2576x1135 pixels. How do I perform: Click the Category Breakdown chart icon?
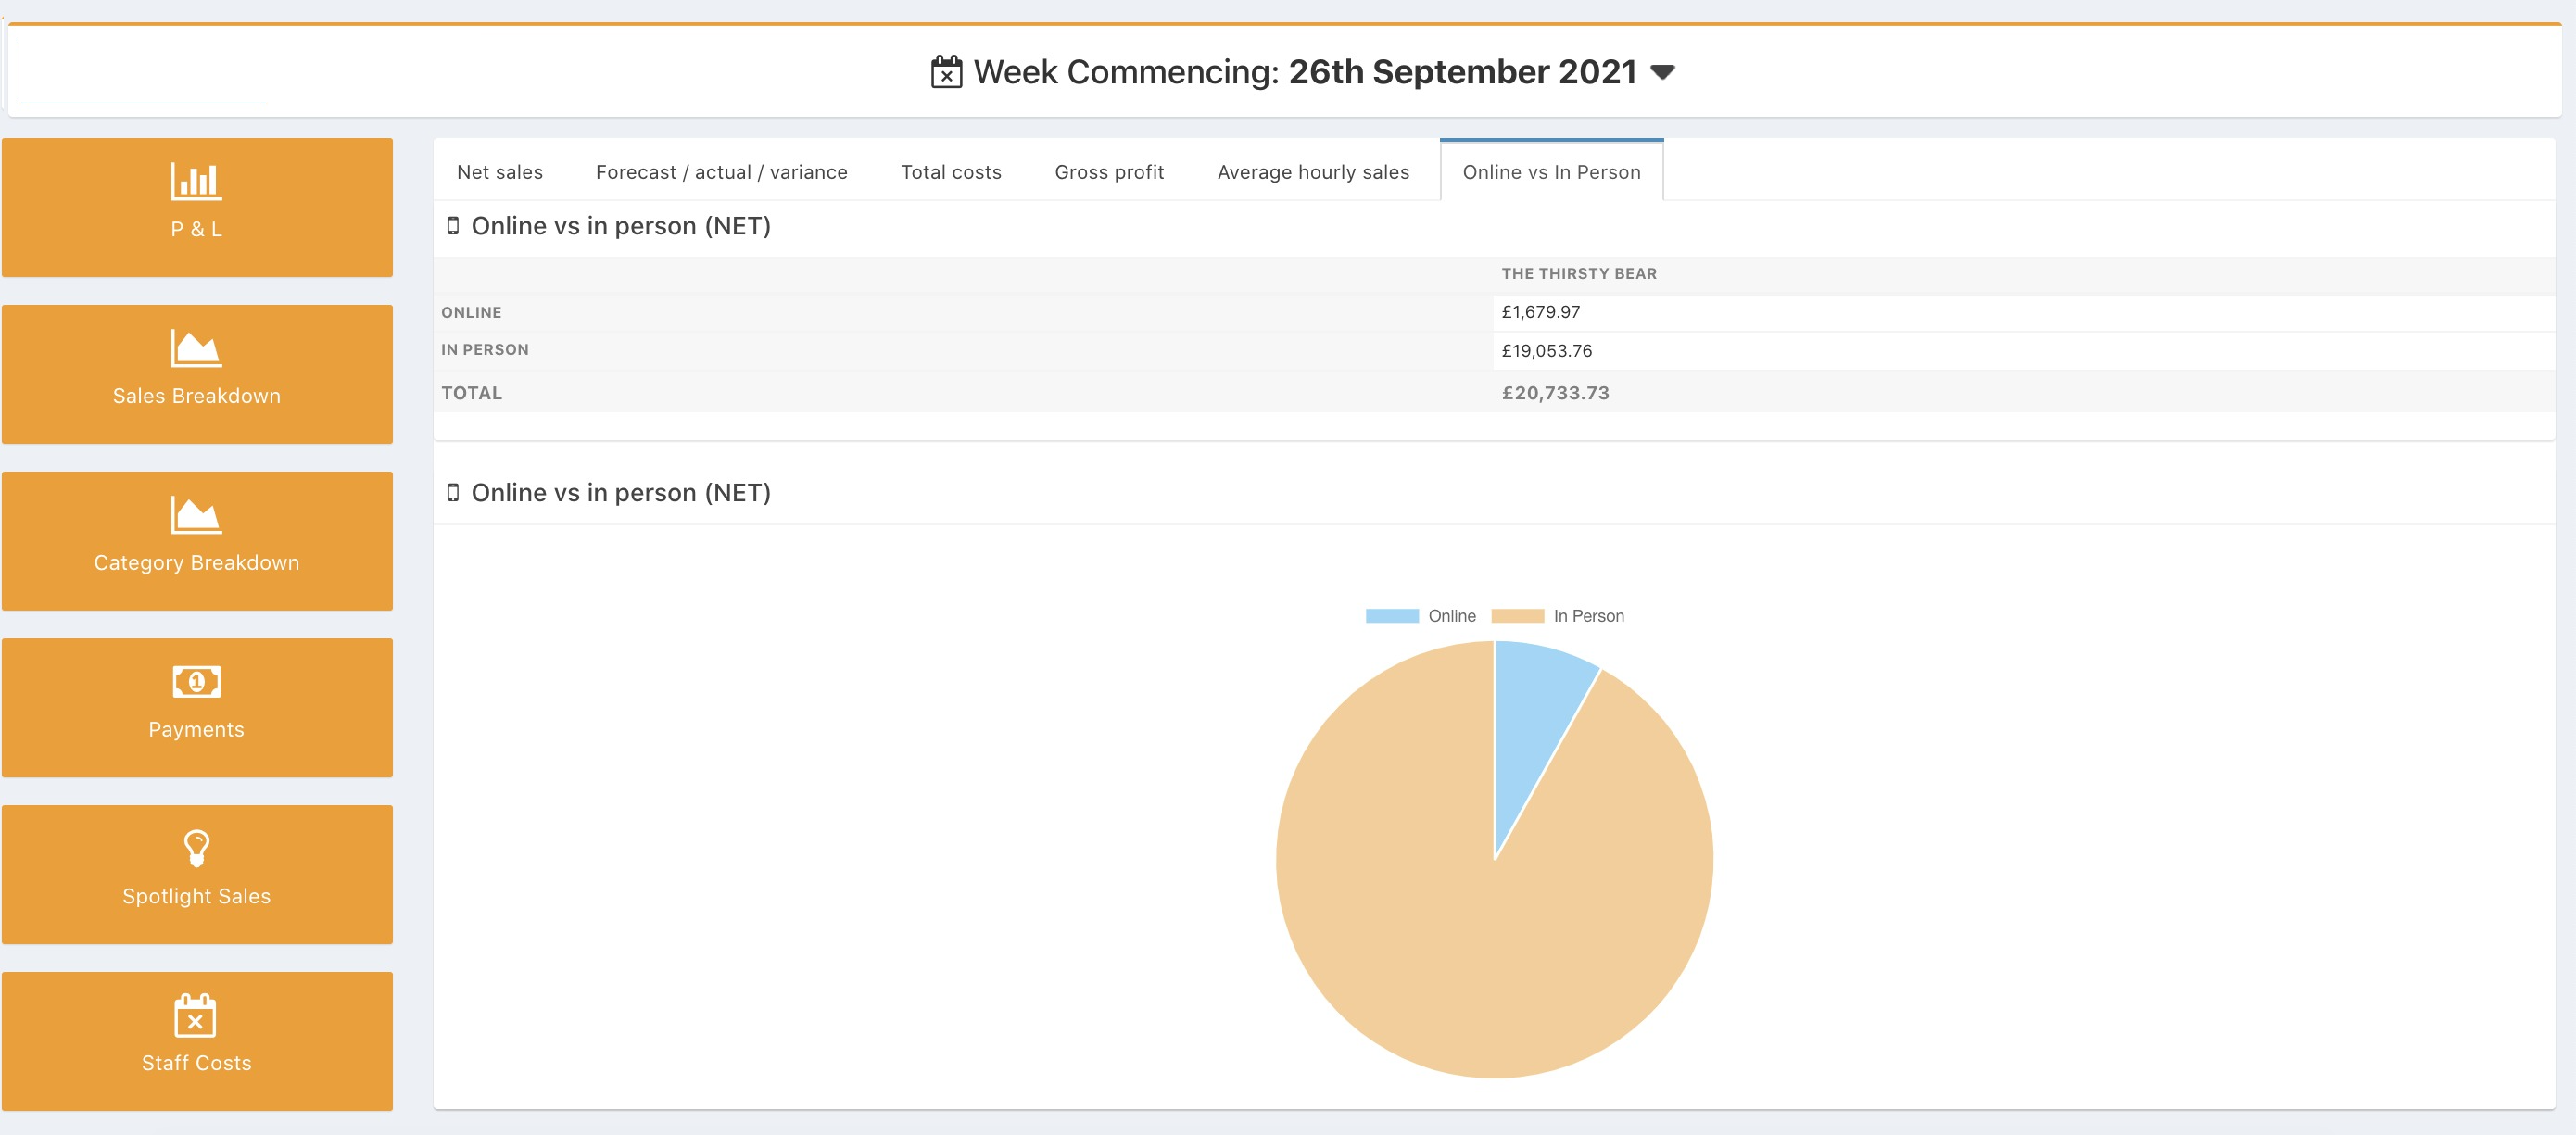(196, 515)
